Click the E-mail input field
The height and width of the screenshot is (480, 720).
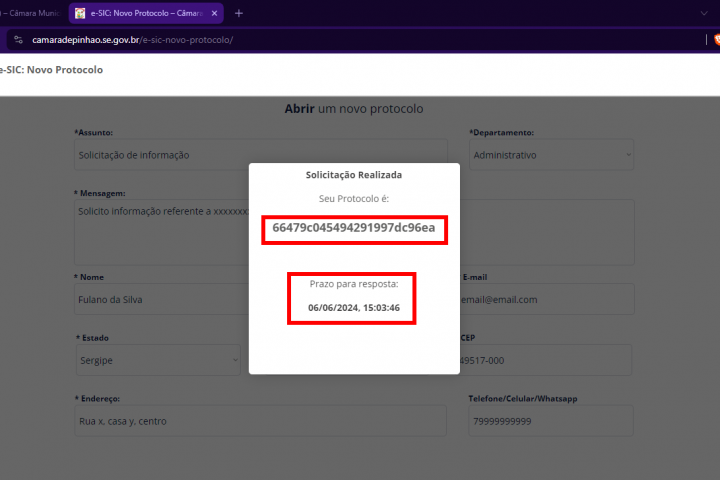[546, 299]
